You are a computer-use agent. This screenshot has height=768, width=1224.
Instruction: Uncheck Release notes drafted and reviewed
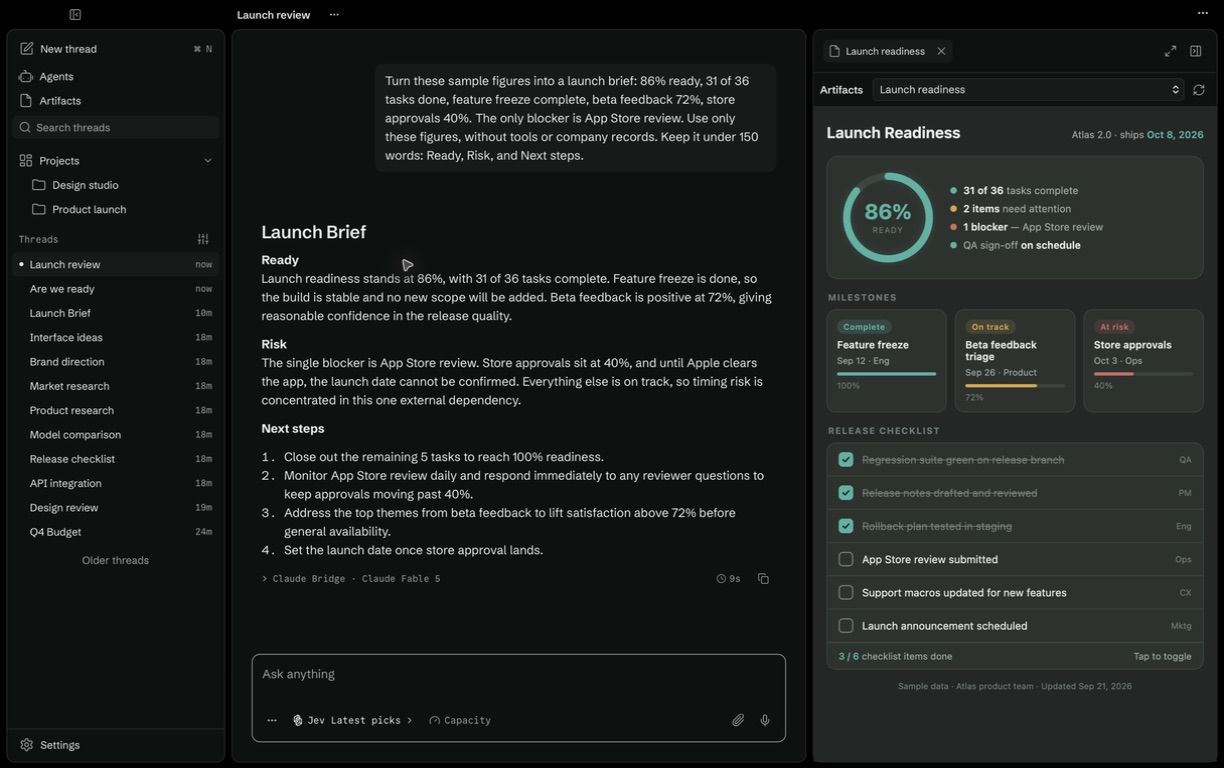[x=846, y=493]
